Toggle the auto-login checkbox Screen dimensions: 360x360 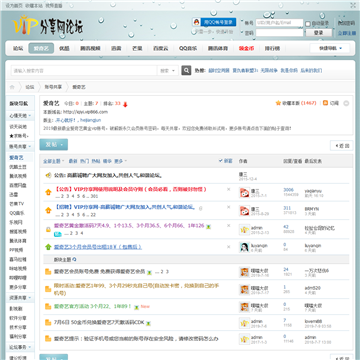308,24
